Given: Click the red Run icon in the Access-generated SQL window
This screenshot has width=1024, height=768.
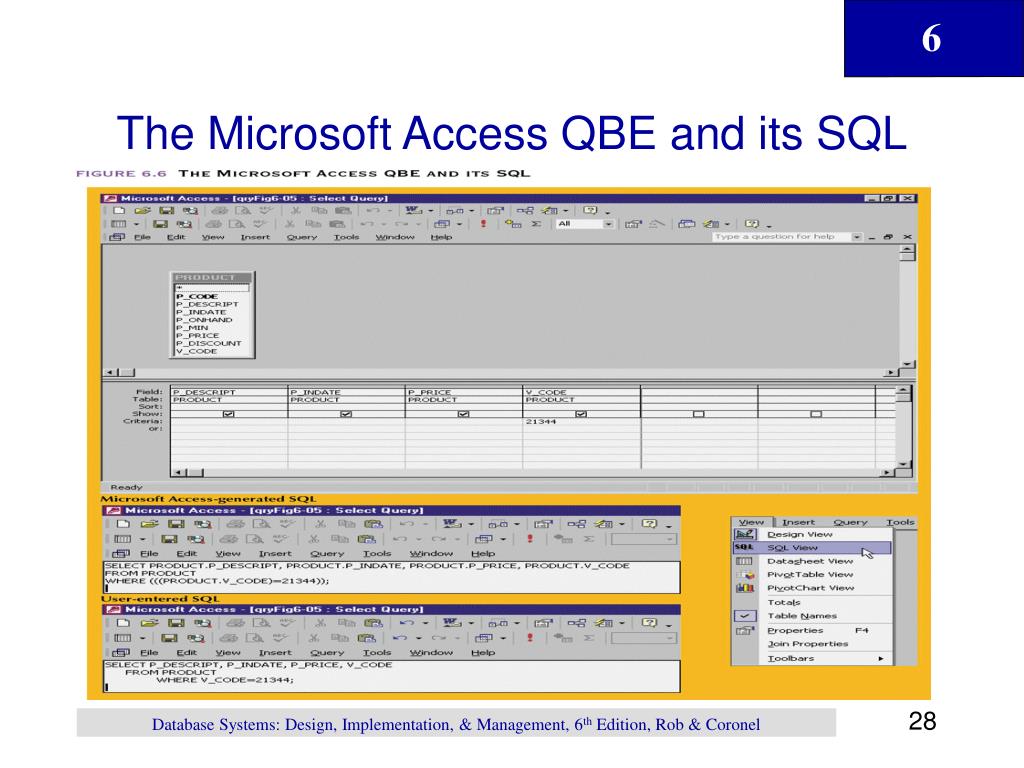Looking at the screenshot, I should coord(530,539).
